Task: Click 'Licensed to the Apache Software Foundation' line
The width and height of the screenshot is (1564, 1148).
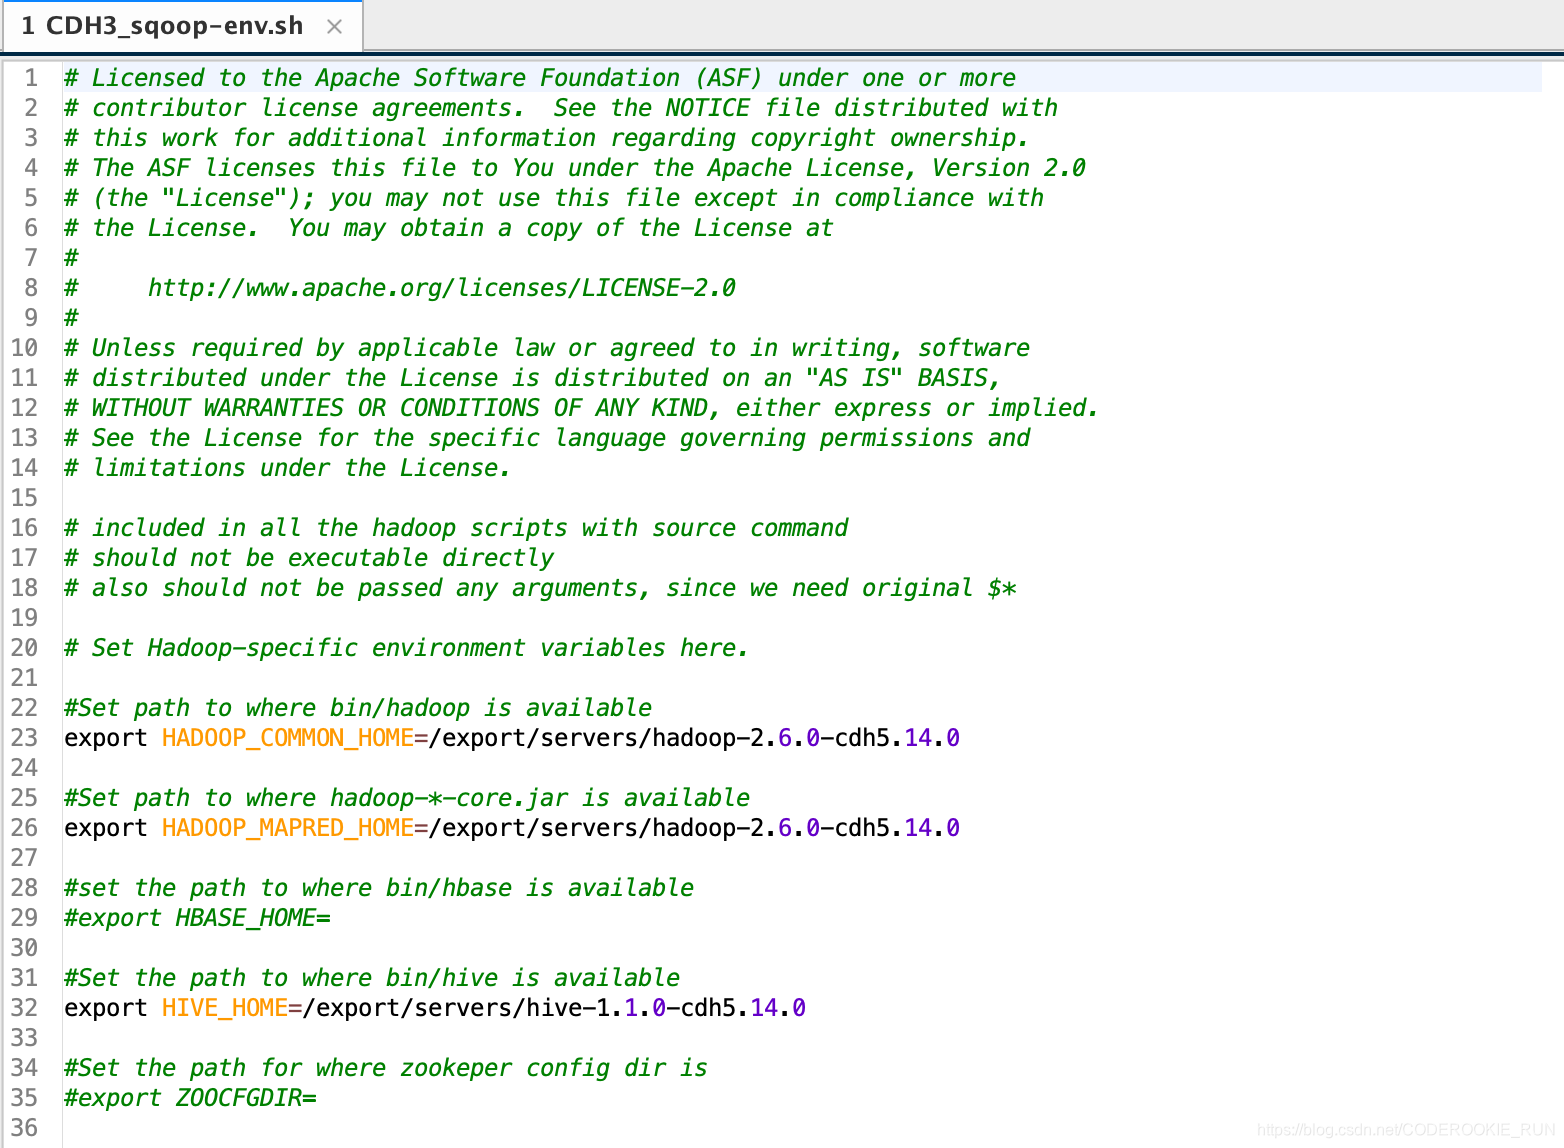Action: coord(540,78)
